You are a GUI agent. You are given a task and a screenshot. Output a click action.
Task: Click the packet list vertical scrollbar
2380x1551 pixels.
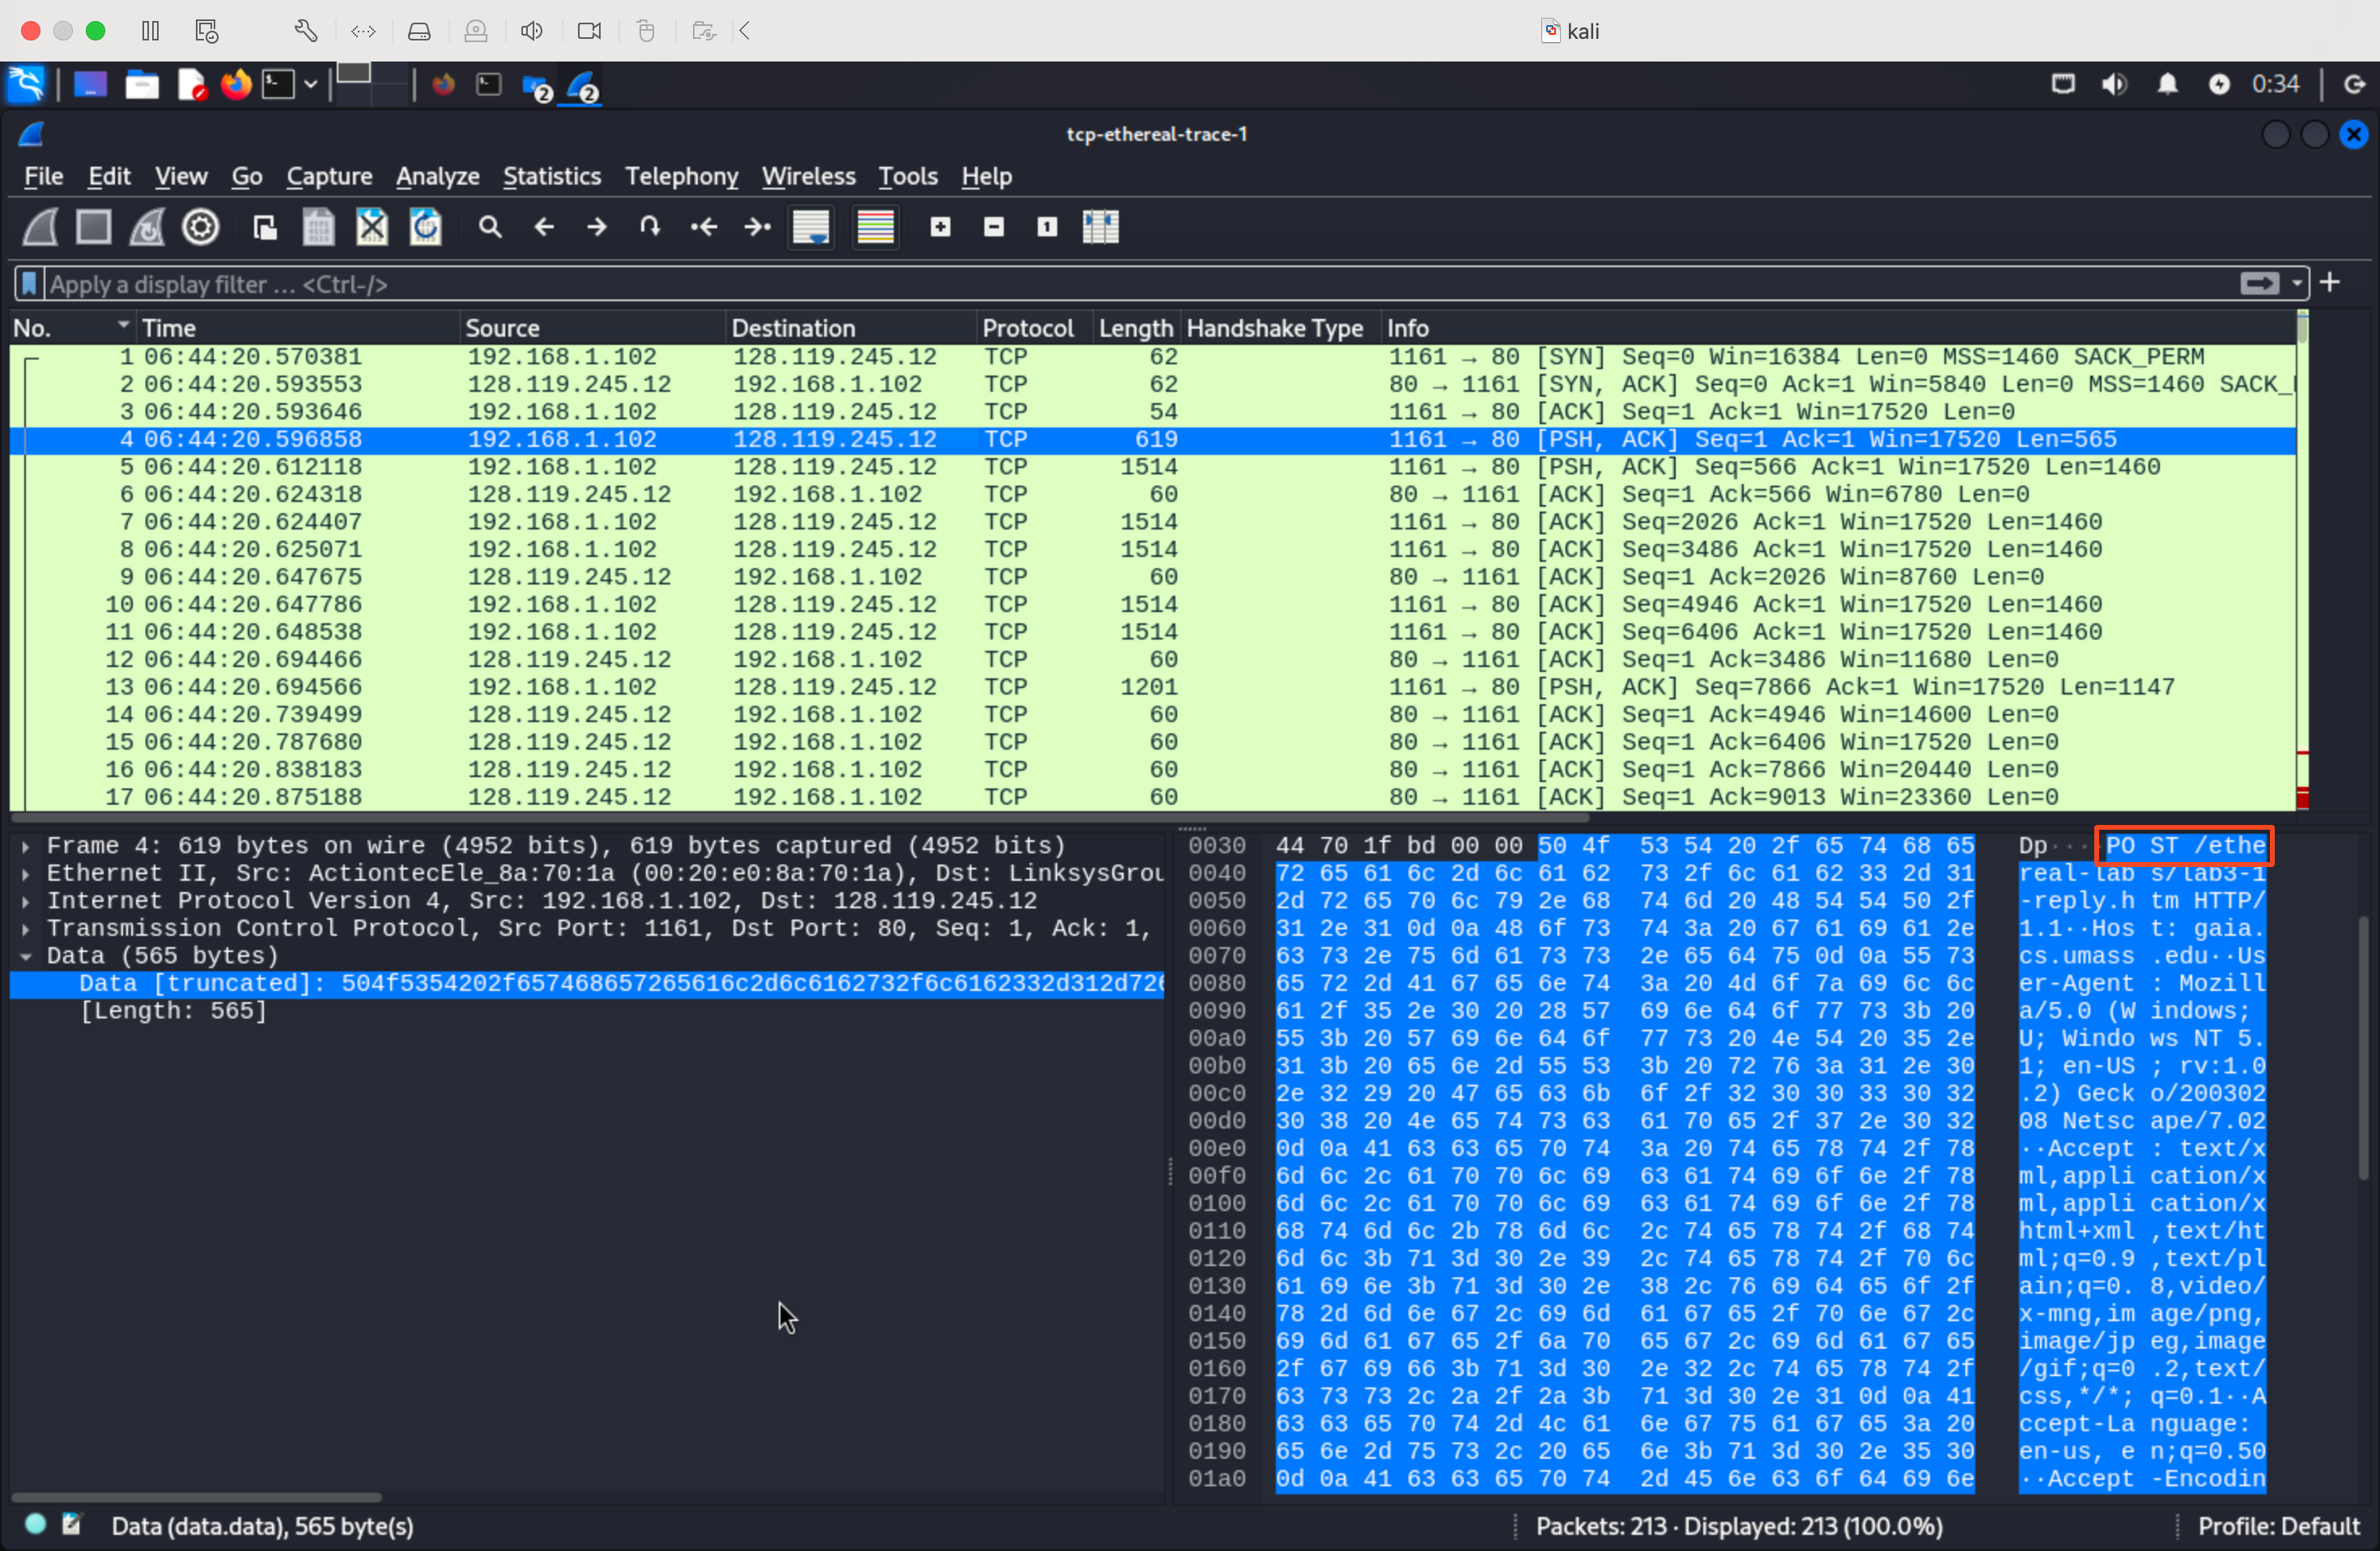(2302, 560)
